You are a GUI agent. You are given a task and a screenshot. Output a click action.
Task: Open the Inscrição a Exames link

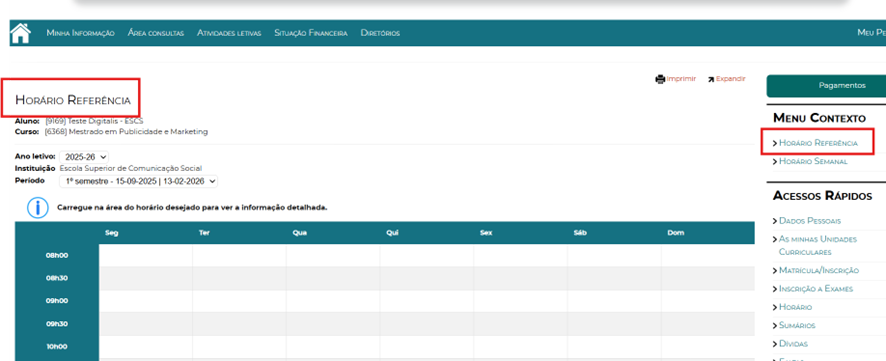click(x=815, y=289)
